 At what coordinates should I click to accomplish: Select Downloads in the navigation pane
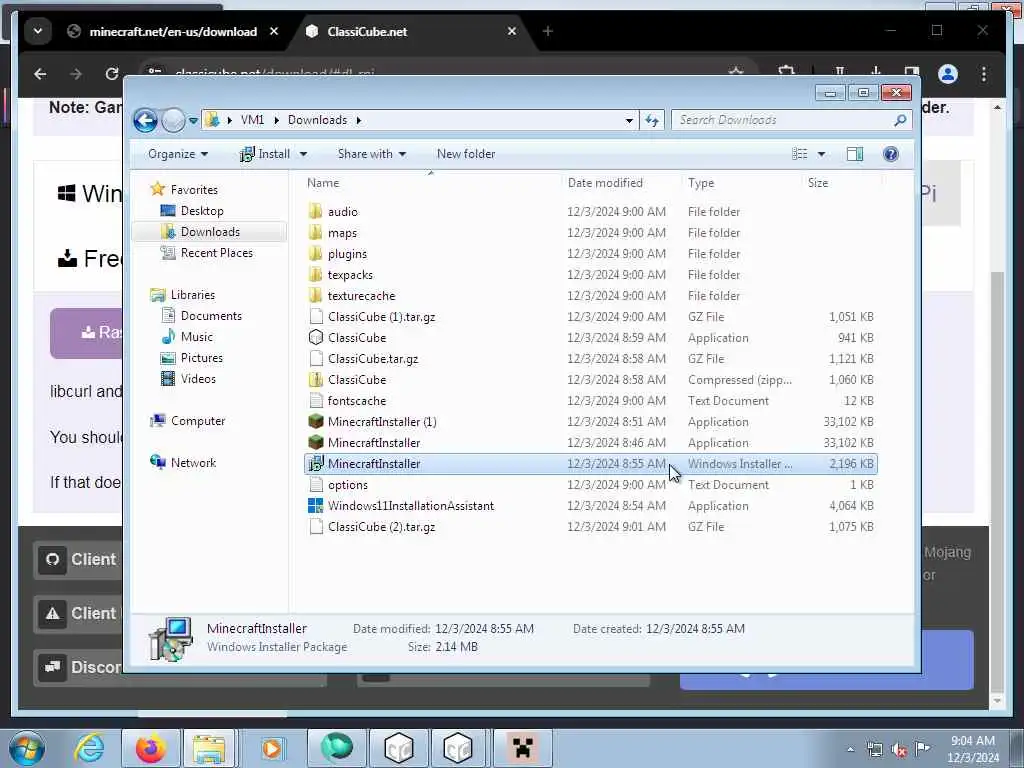pos(210,232)
